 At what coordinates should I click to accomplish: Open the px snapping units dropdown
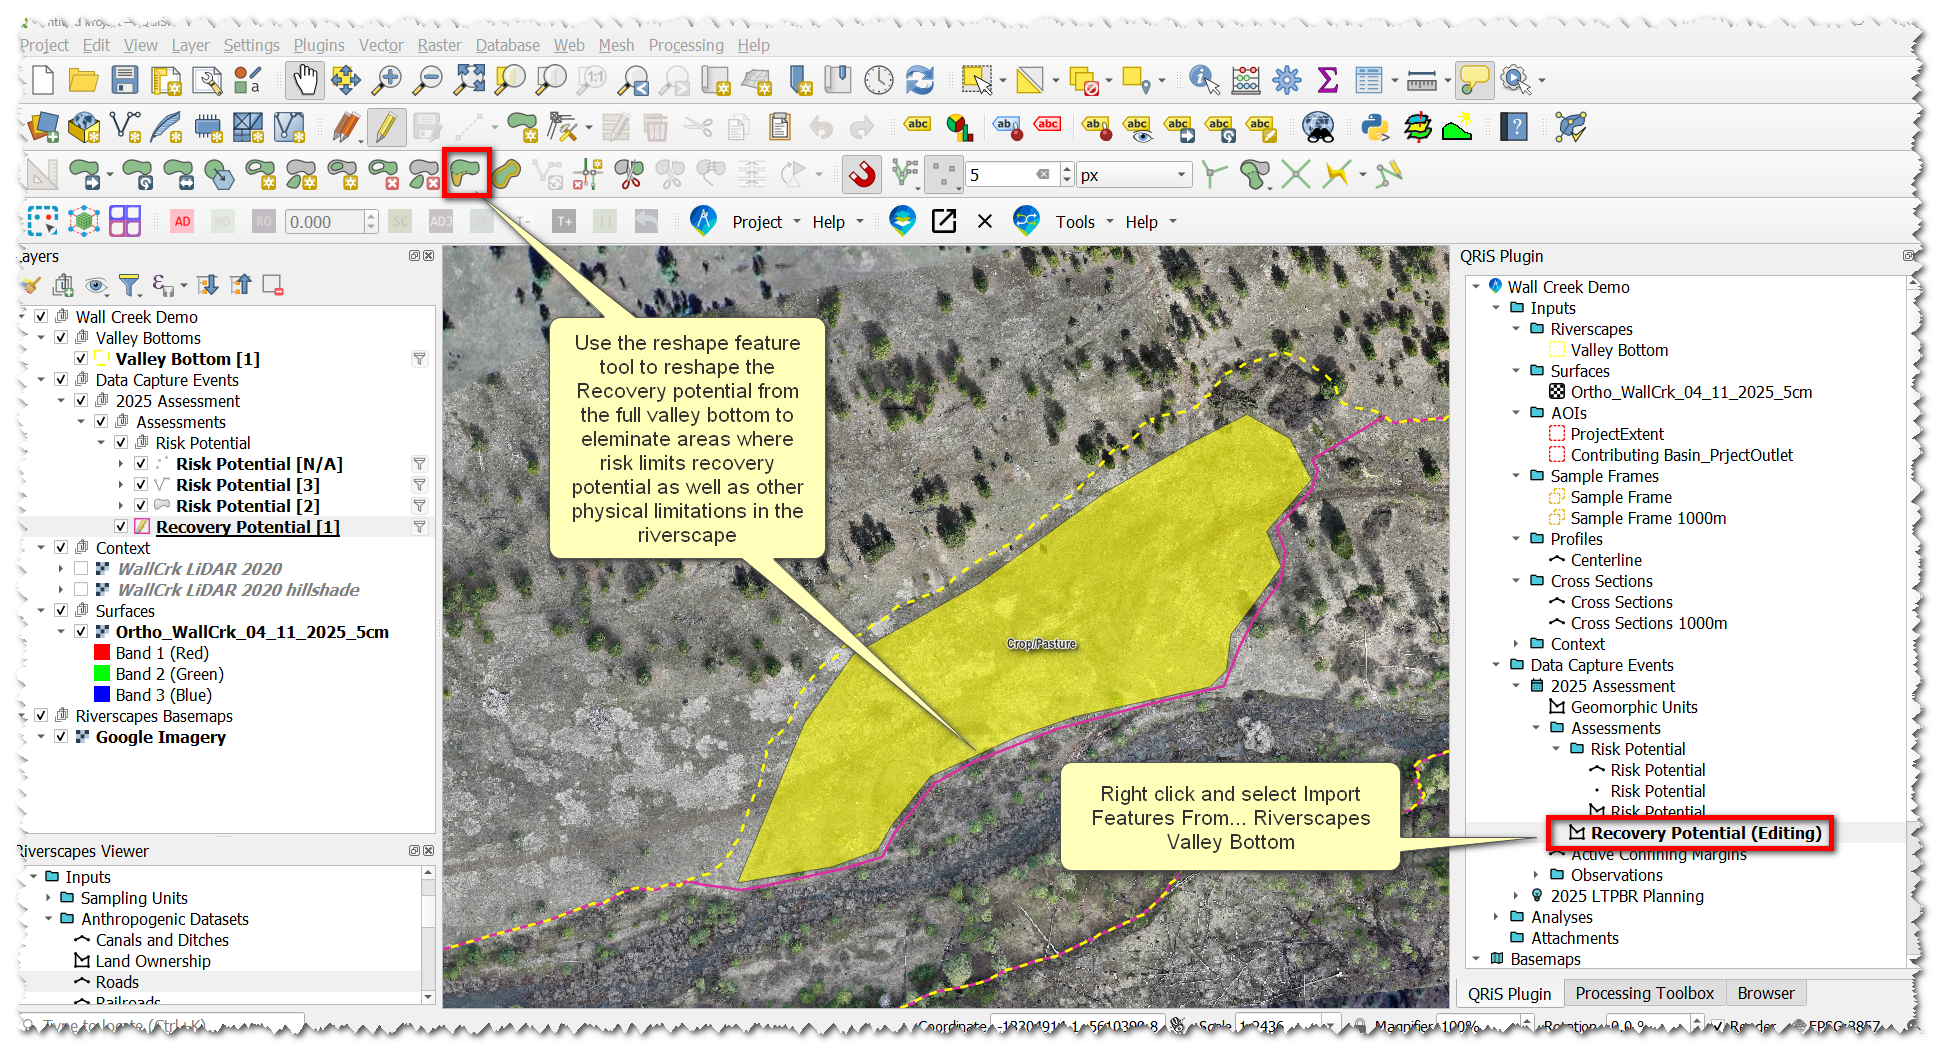[1135, 175]
